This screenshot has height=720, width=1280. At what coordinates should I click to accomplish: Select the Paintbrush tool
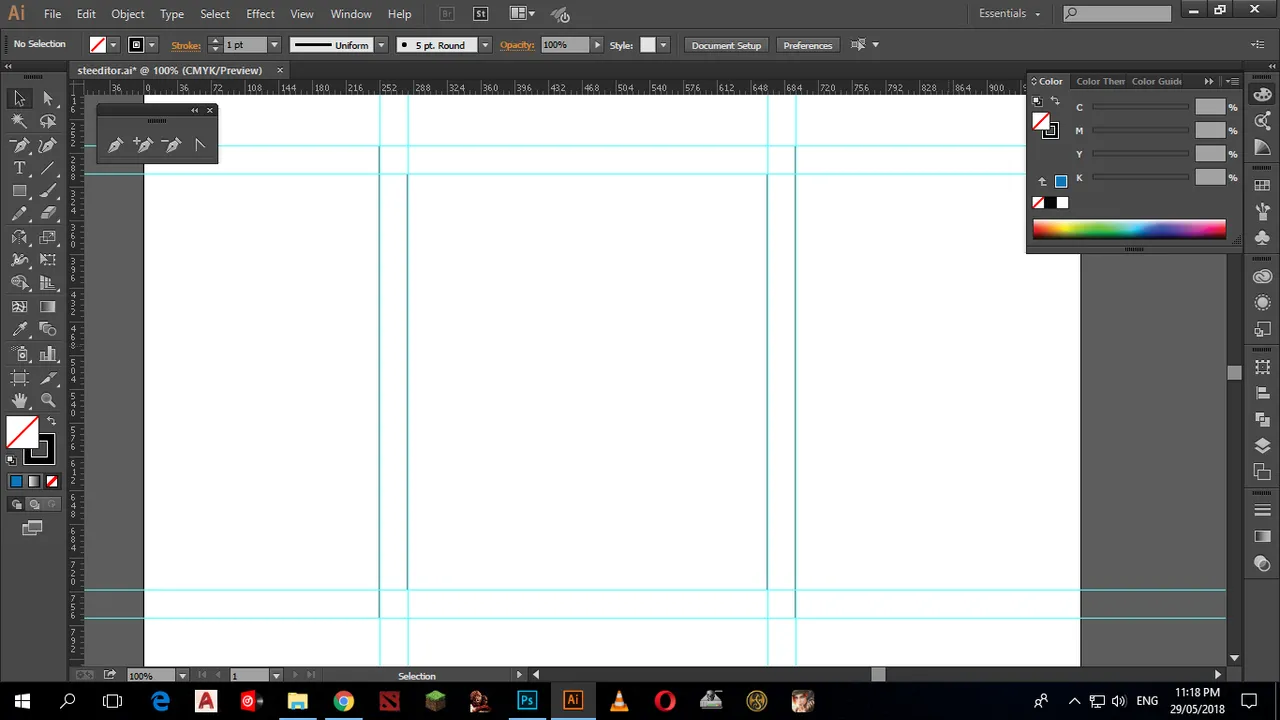[47, 191]
